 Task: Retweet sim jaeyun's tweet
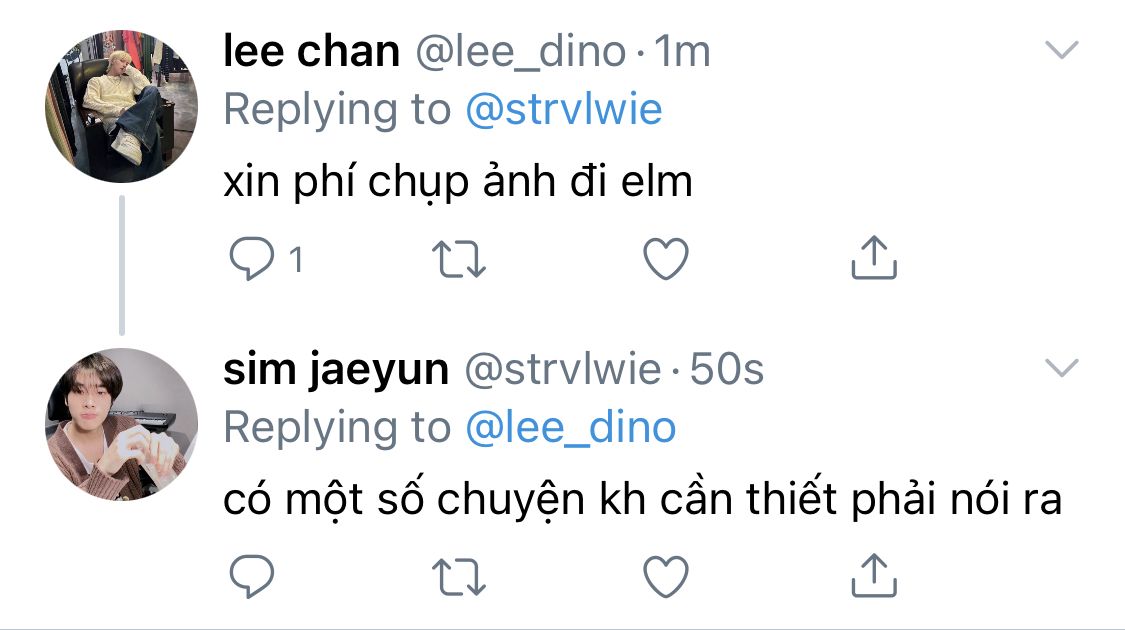459,577
